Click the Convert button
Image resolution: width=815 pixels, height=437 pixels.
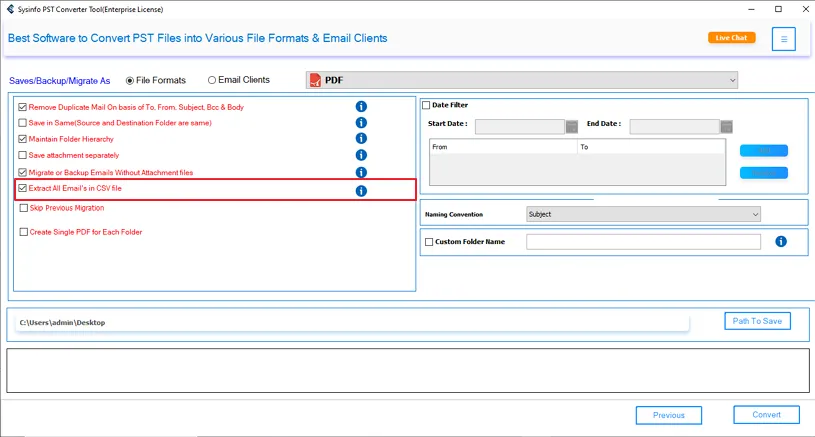766,415
